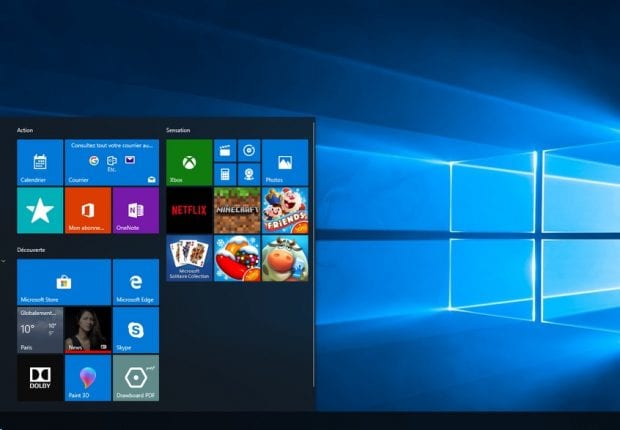Launch the Skype tile

pyautogui.click(x=136, y=330)
